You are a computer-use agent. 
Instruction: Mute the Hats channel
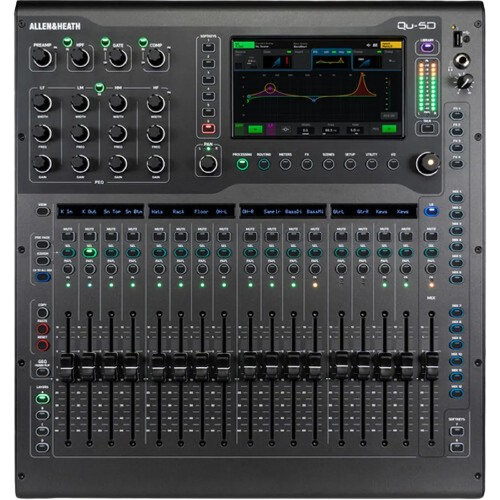[159, 236]
